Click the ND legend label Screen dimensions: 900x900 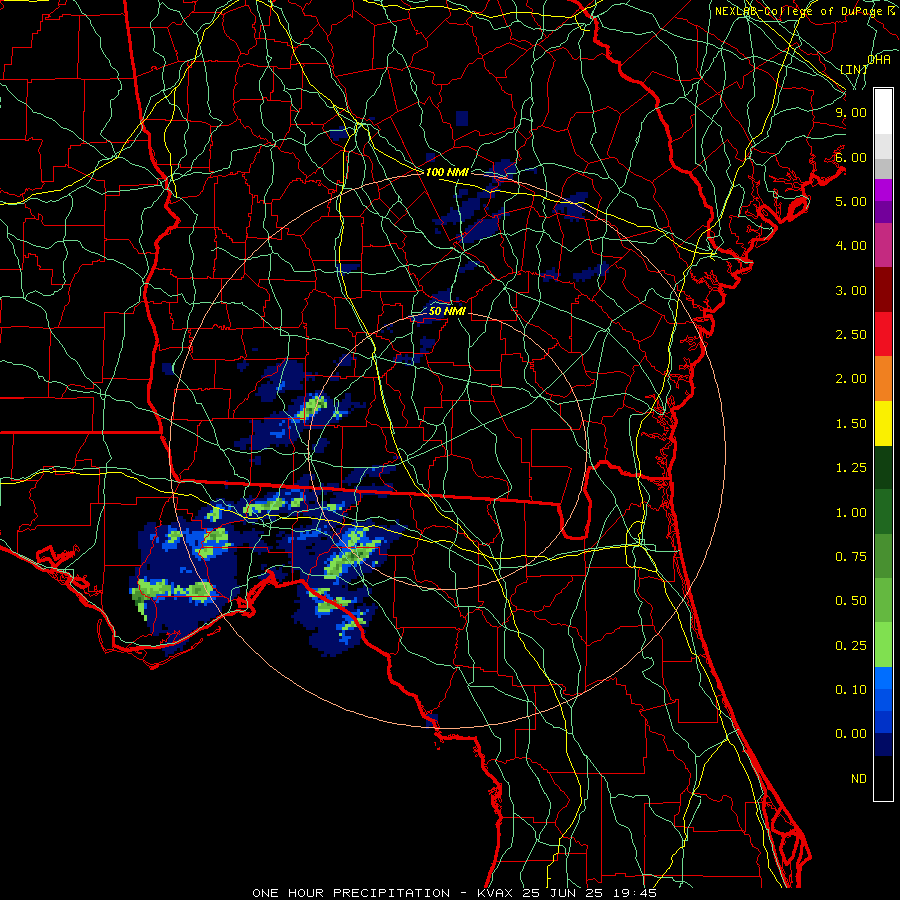coord(859,779)
